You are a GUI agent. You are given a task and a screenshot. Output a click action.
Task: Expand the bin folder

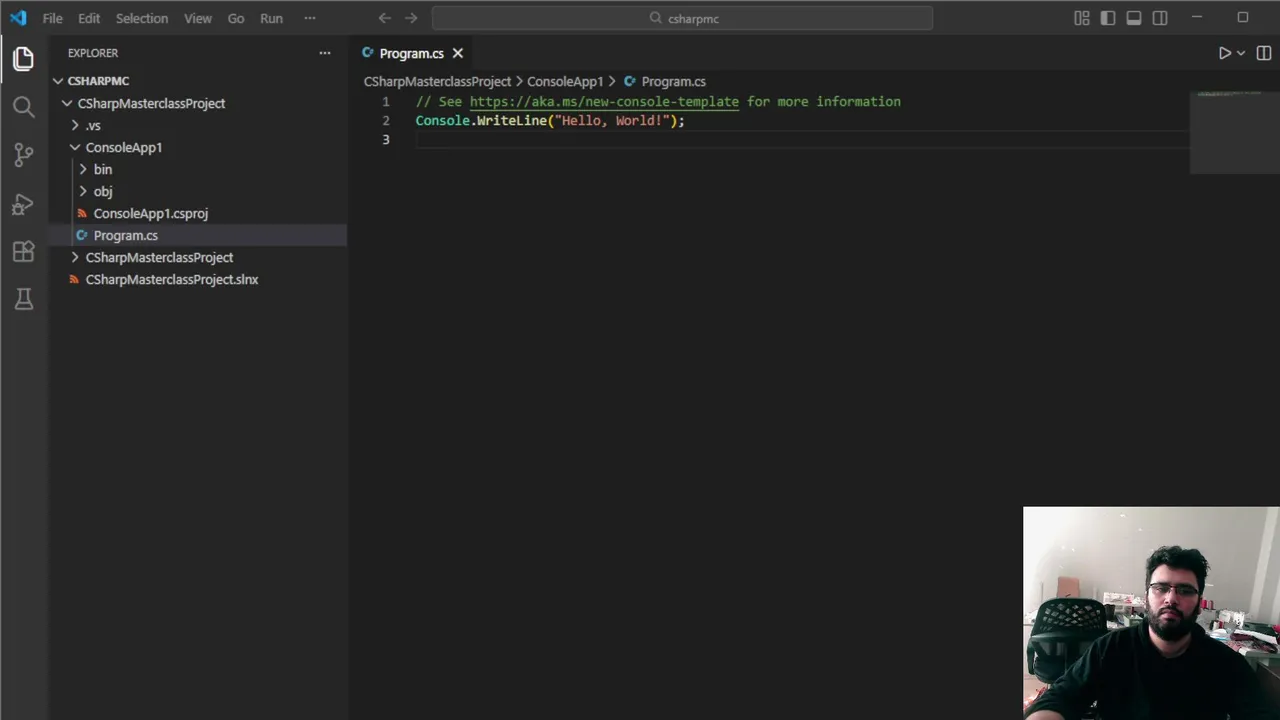[83, 169]
